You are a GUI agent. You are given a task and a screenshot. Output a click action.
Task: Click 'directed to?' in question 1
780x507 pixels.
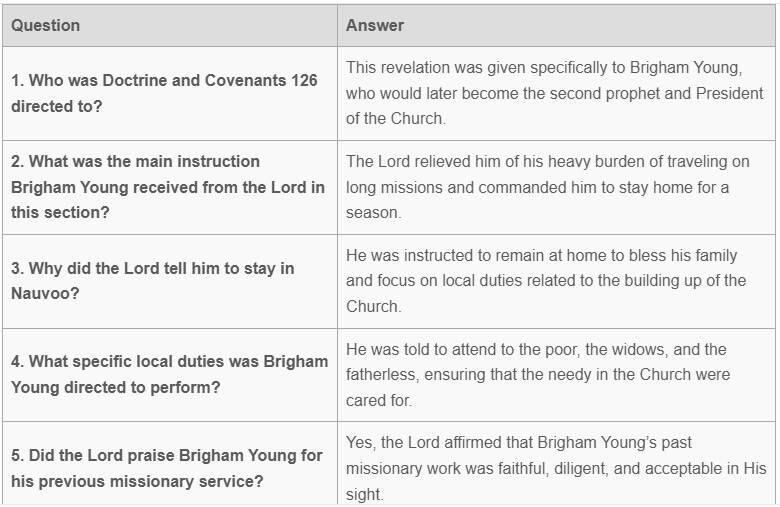[56, 105]
